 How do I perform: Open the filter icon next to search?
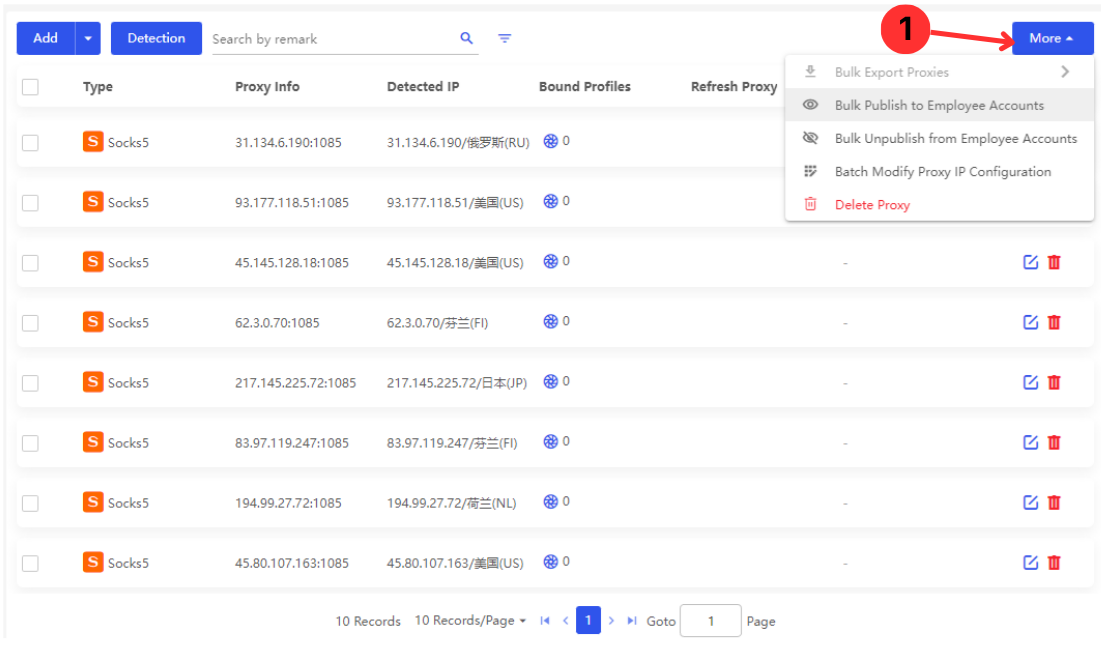(504, 38)
